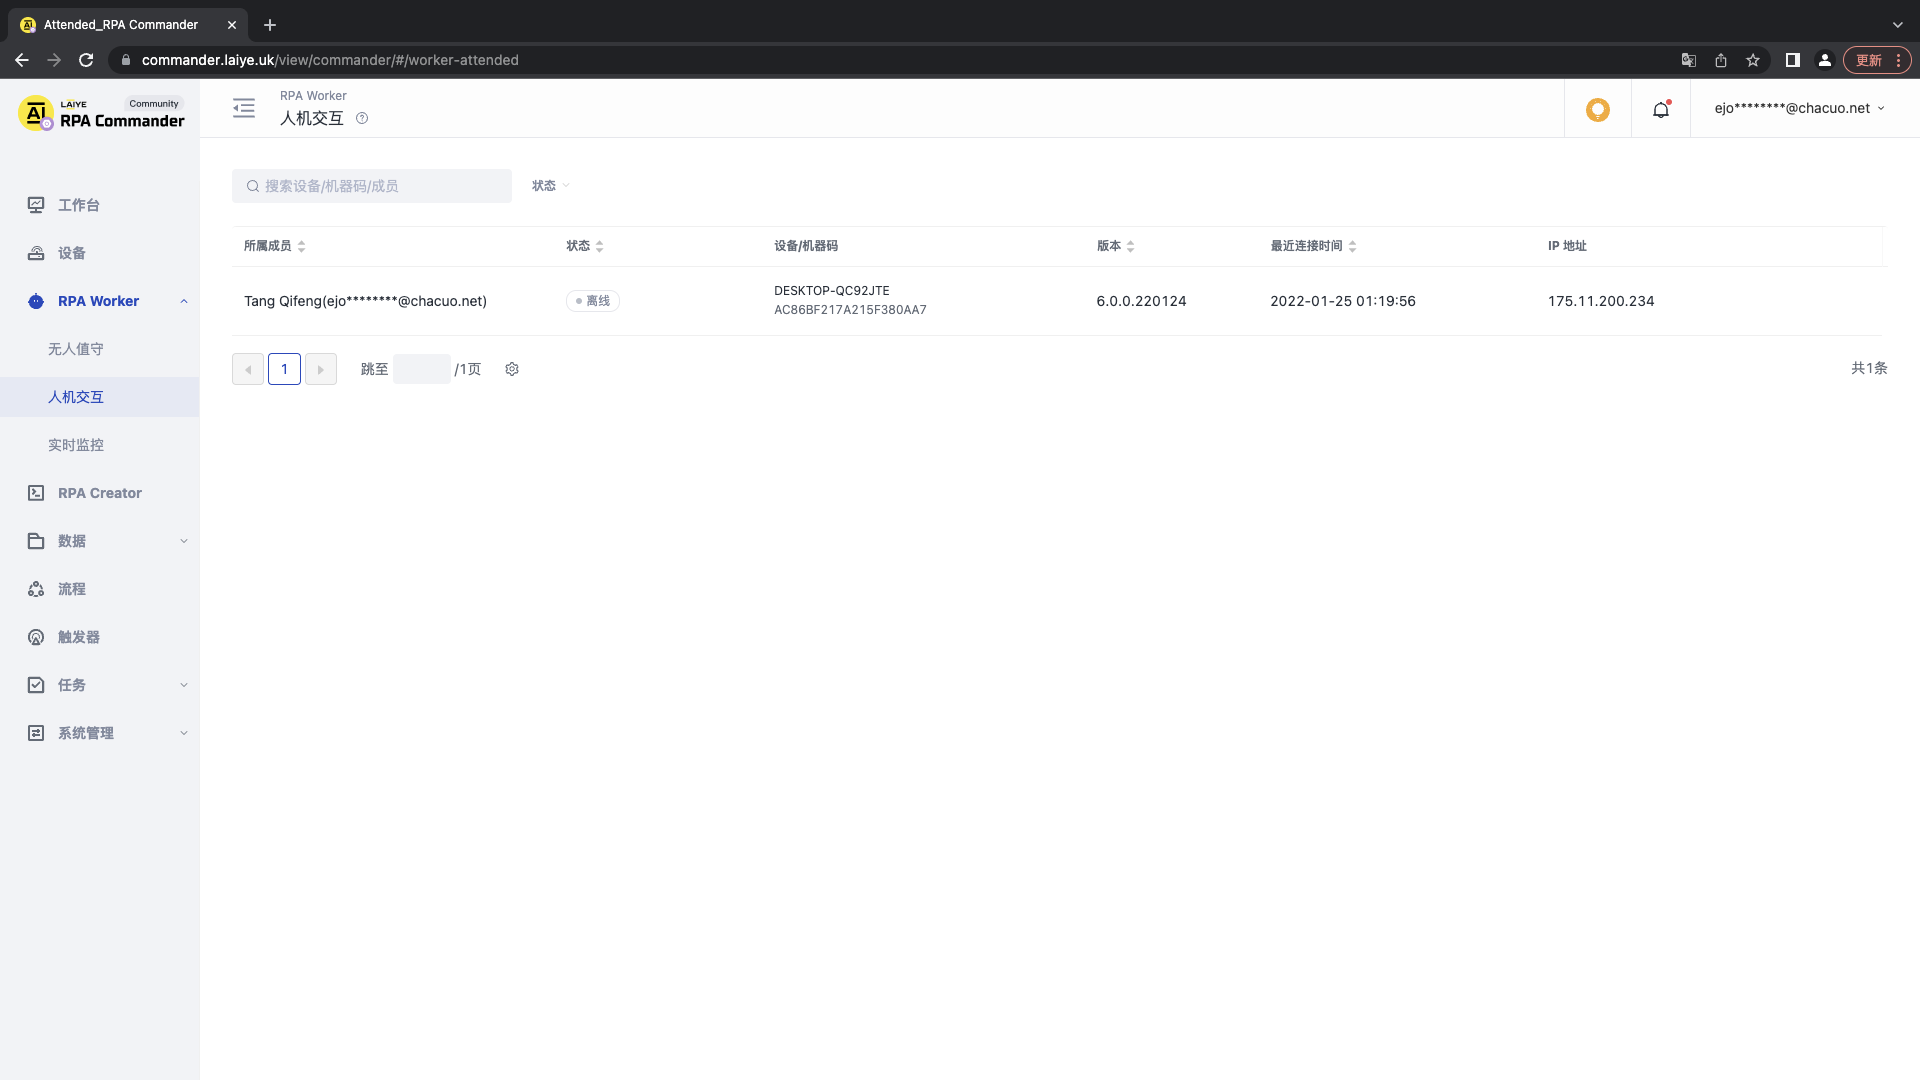Click member Tang Qifeng cell
Viewport: 1920px width, 1080px height.
[x=365, y=301]
